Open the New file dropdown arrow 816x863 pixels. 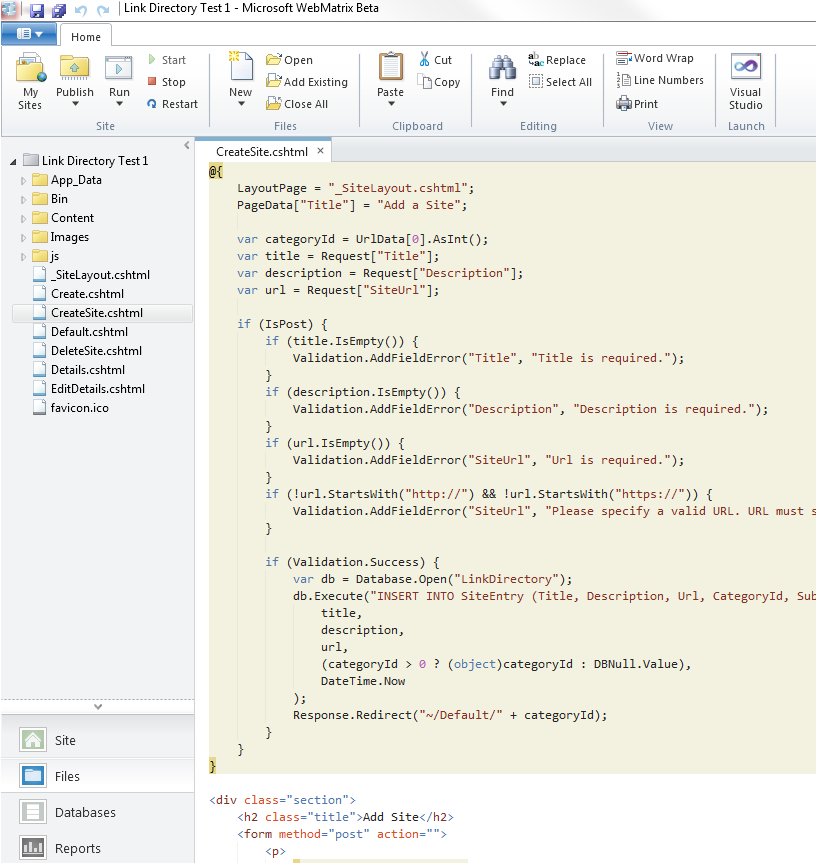(x=240, y=105)
